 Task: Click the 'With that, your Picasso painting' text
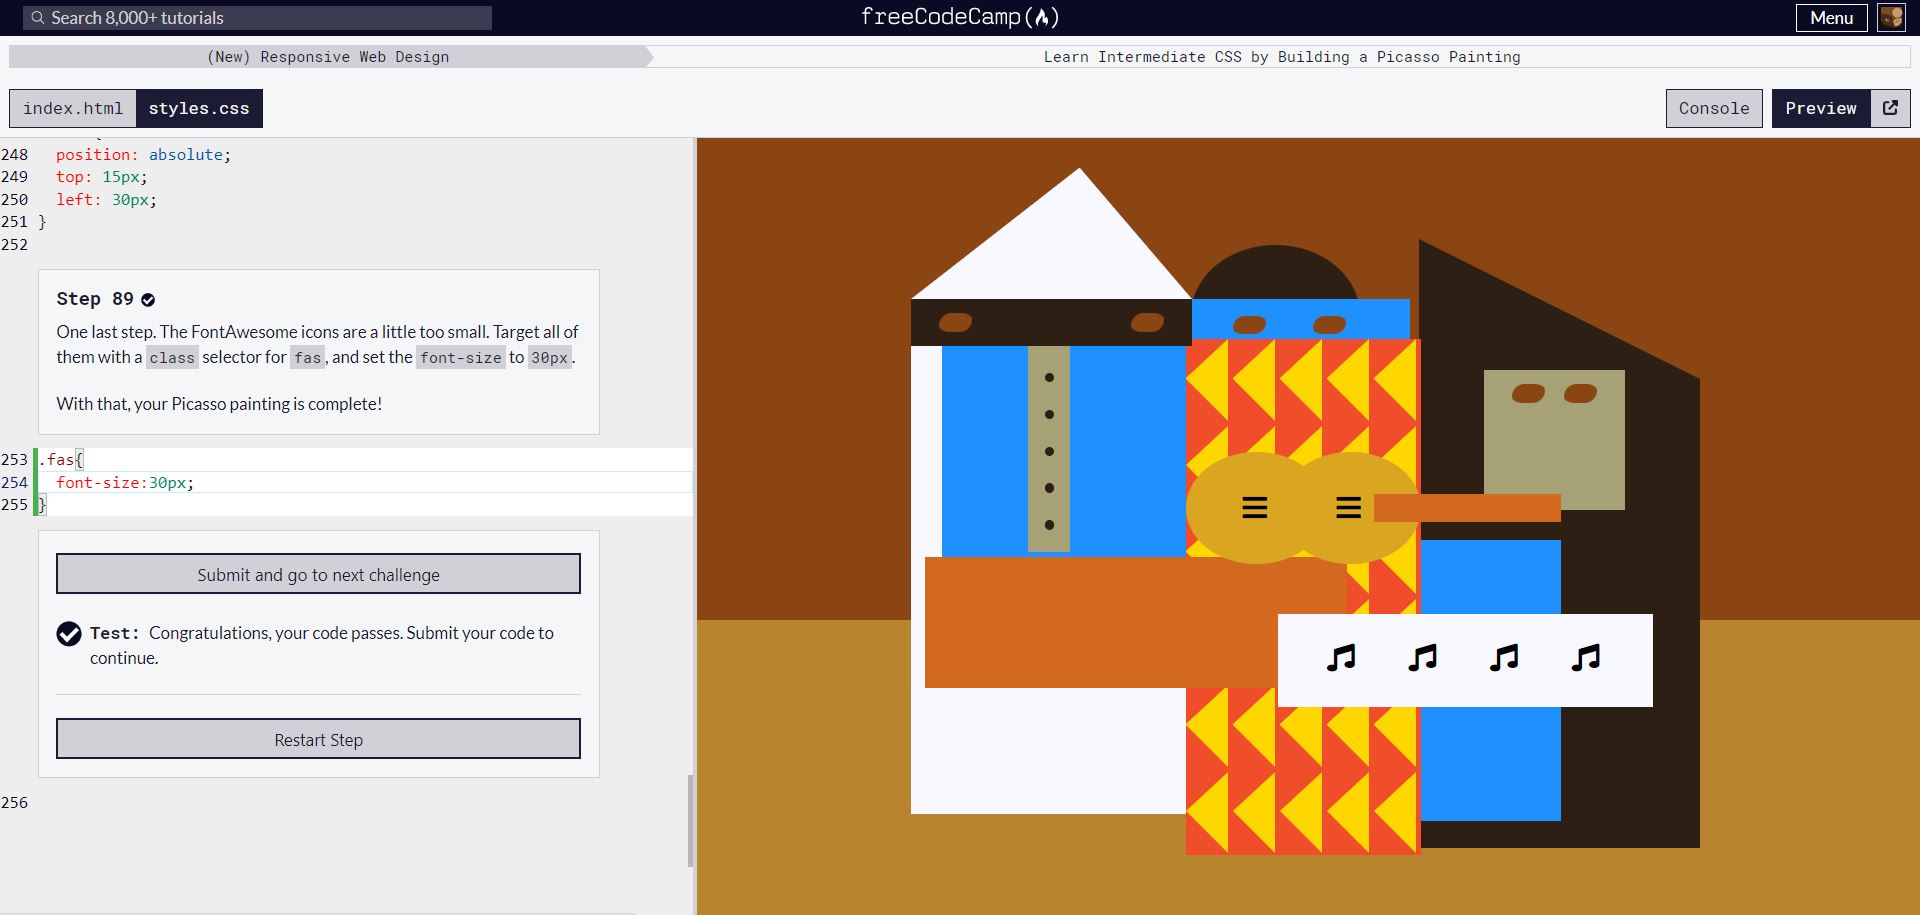219,404
